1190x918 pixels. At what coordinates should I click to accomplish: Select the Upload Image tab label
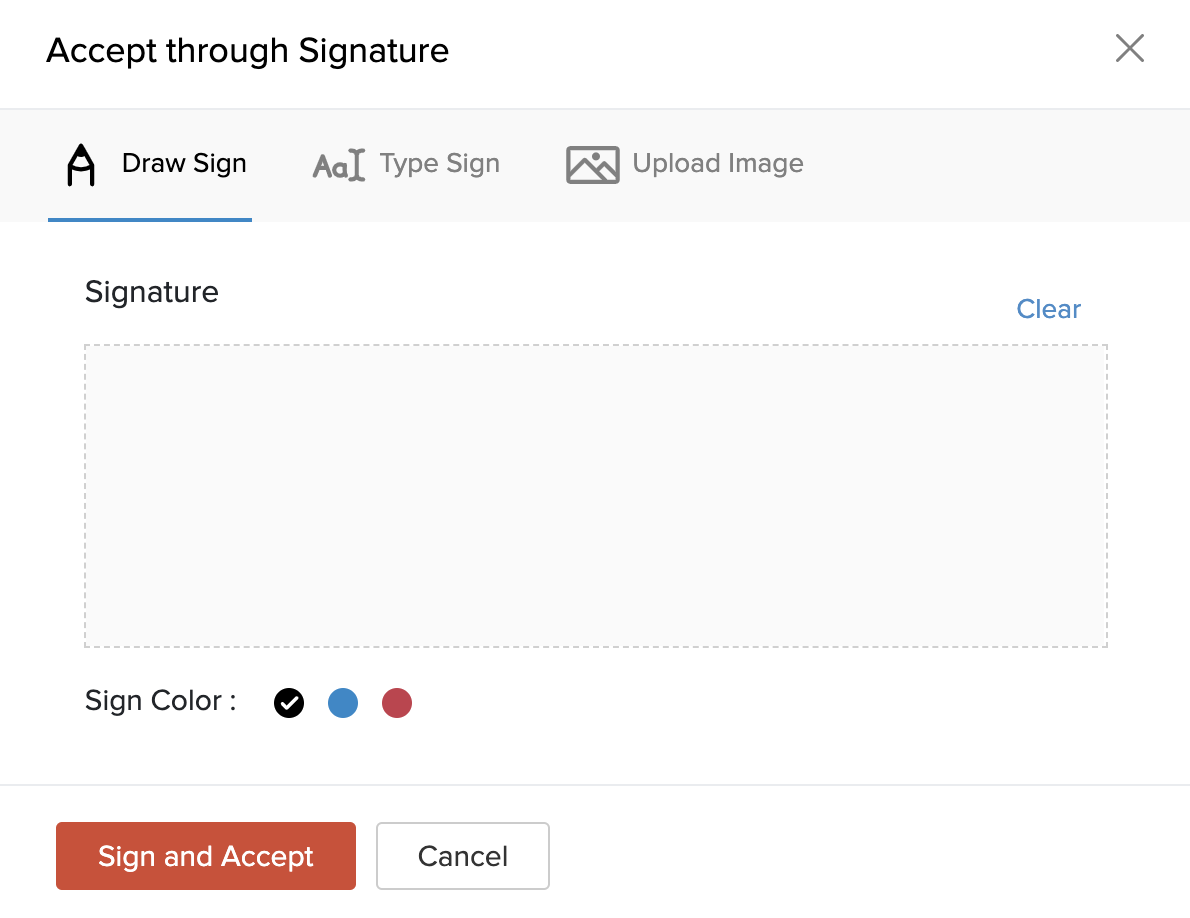pos(718,164)
